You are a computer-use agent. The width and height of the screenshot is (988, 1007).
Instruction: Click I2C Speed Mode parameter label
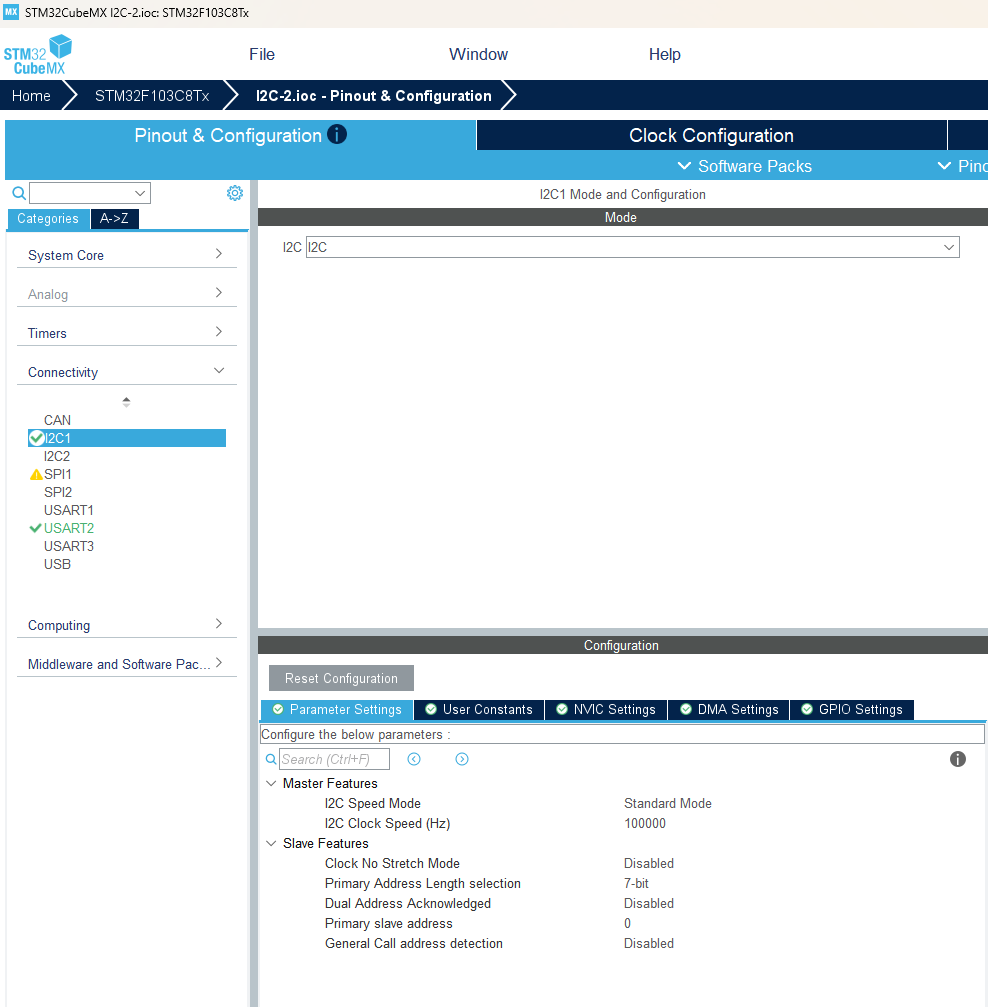[x=373, y=803]
